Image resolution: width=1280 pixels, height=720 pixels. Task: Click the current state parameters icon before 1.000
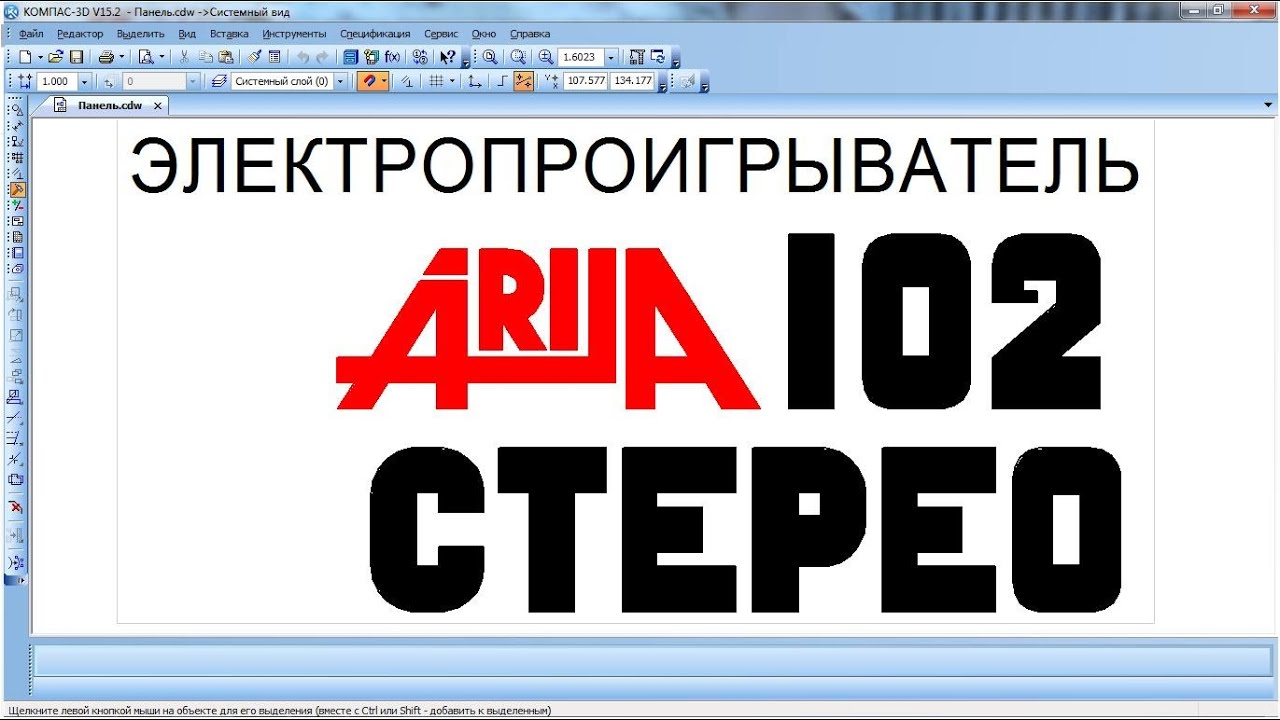pos(25,82)
